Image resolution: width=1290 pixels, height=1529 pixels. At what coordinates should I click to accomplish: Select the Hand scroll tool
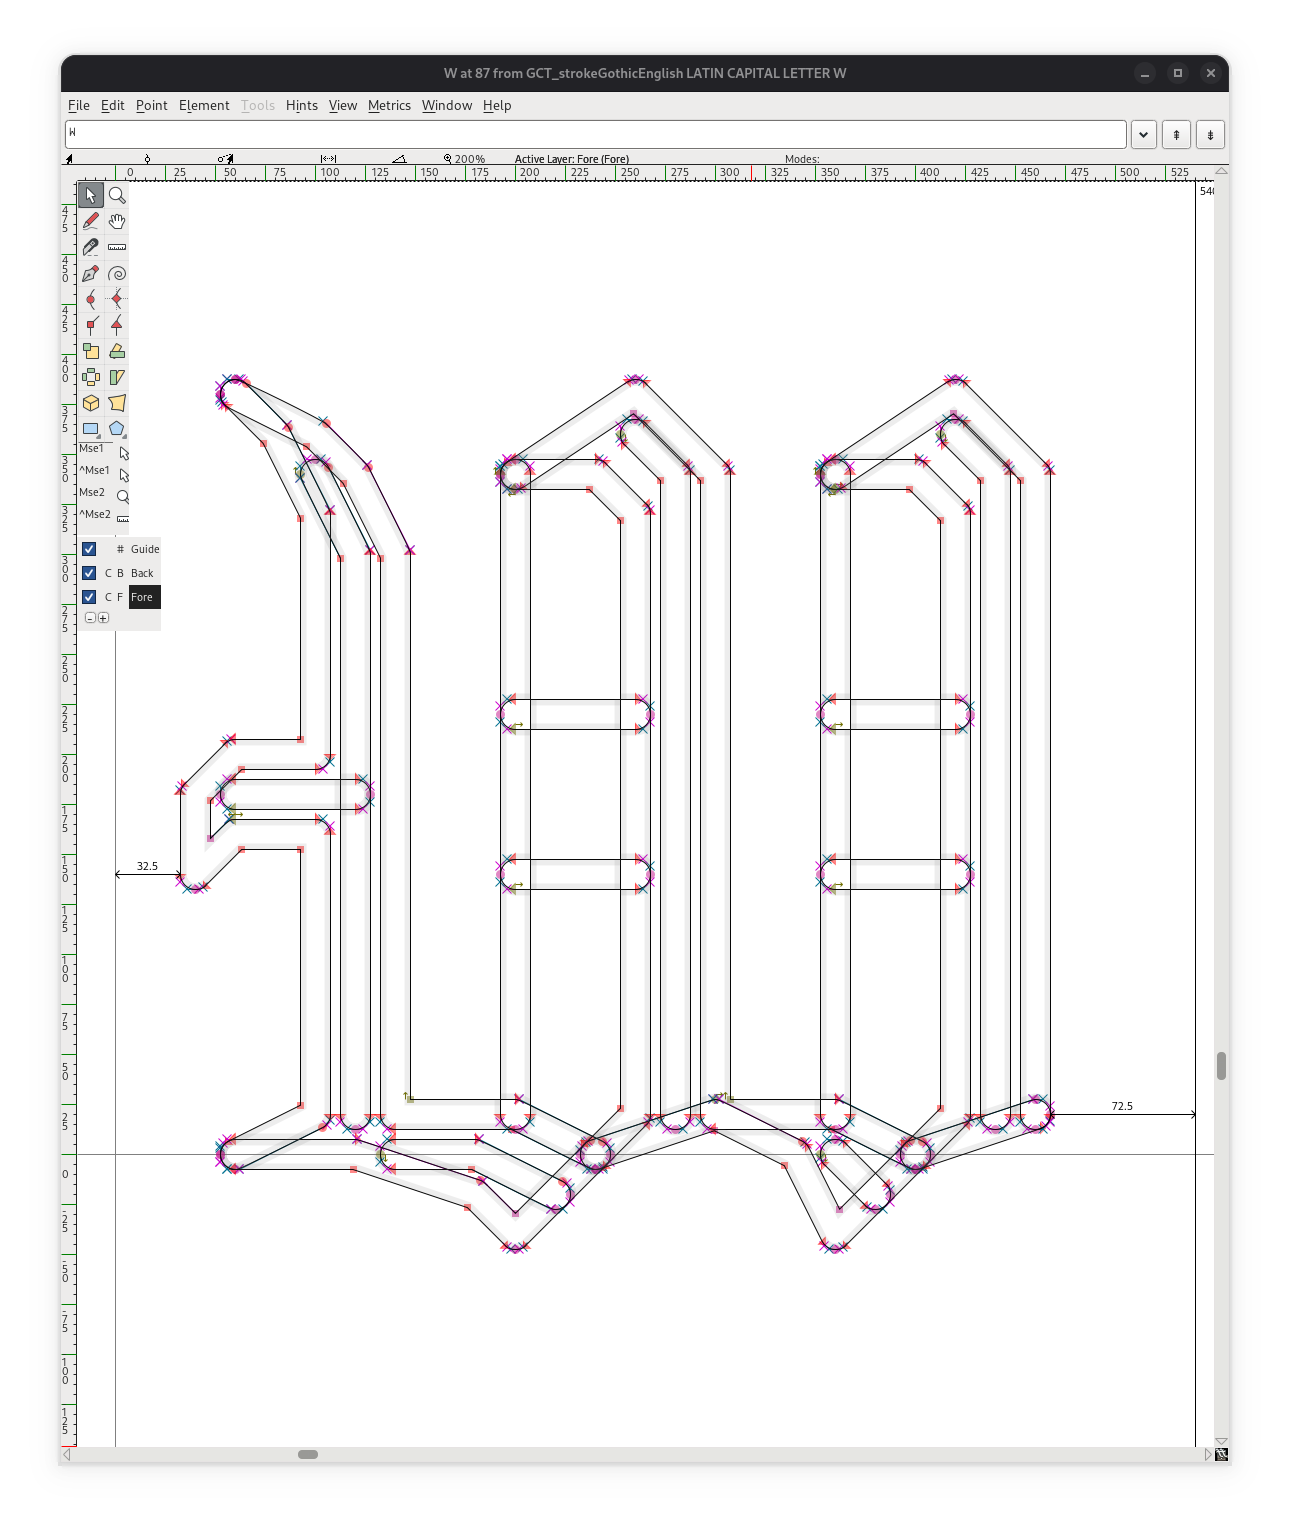(x=117, y=221)
